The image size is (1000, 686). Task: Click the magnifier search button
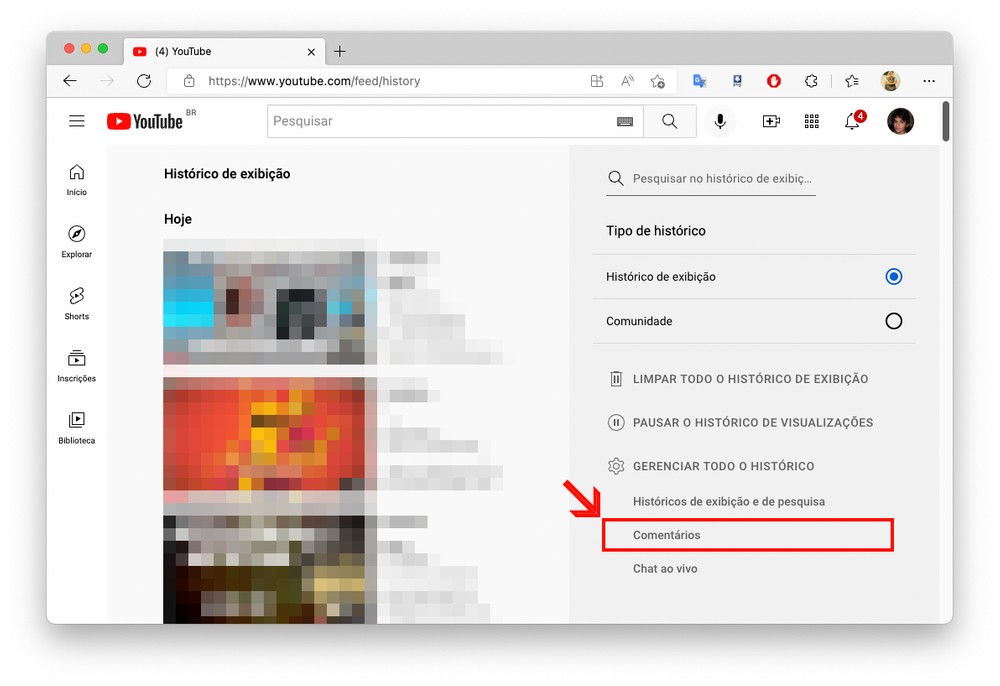click(x=670, y=121)
